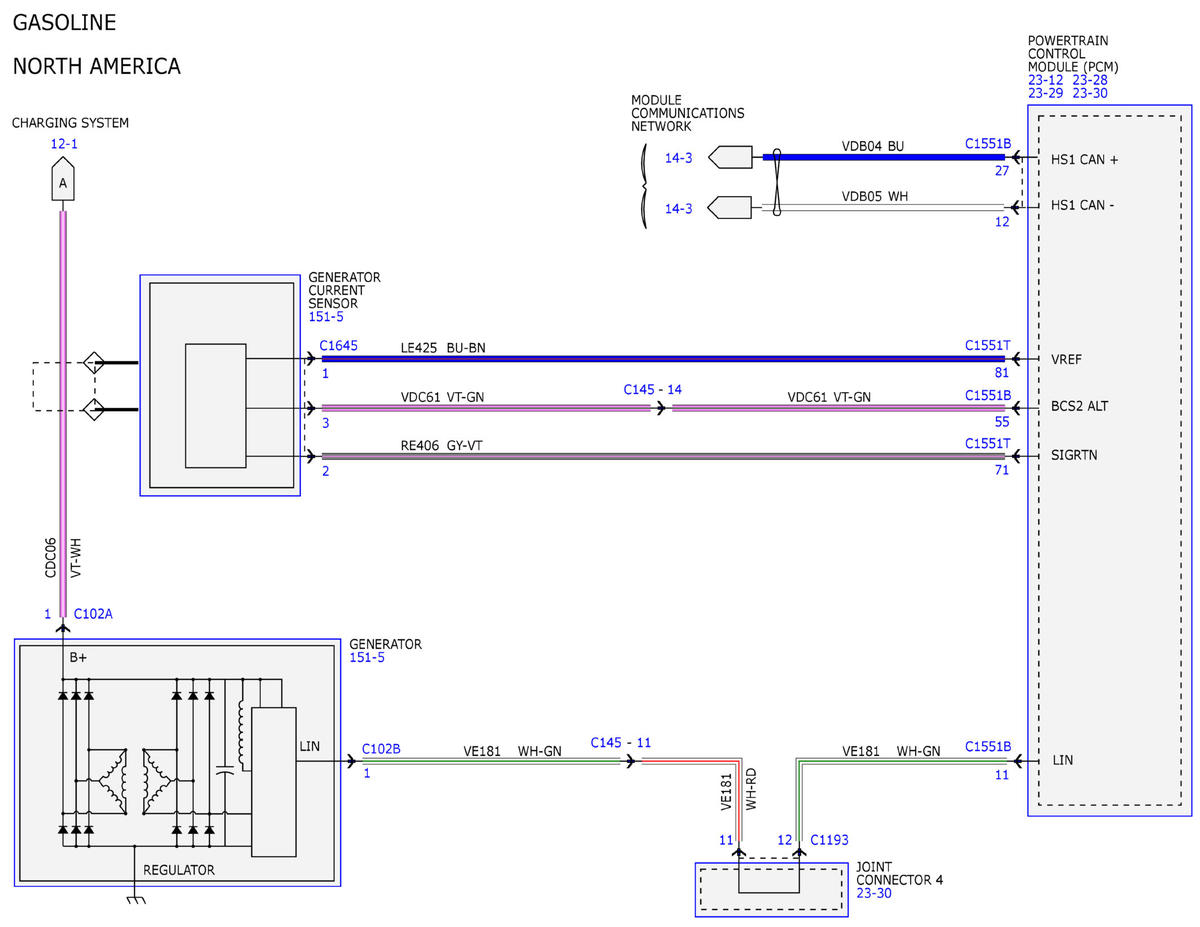The width and height of the screenshot is (1200, 927).
Task: Click the ground symbol below the regulator
Action: [135, 899]
